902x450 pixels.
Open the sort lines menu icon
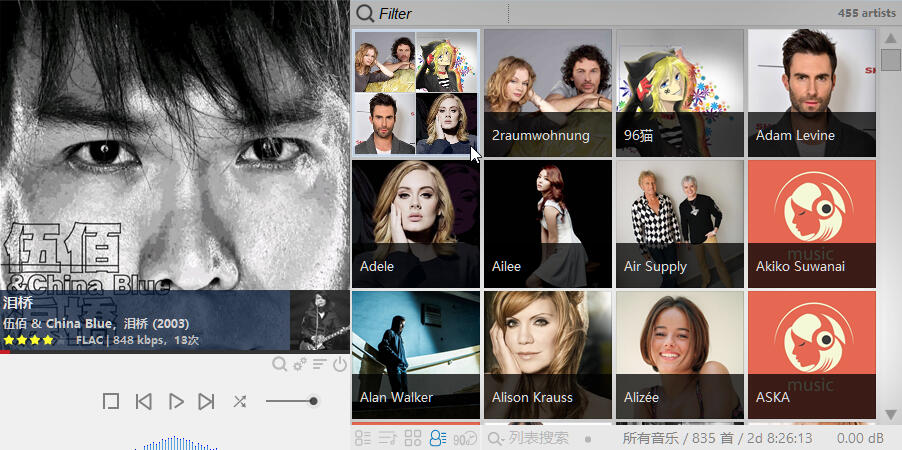tap(320, 364)
